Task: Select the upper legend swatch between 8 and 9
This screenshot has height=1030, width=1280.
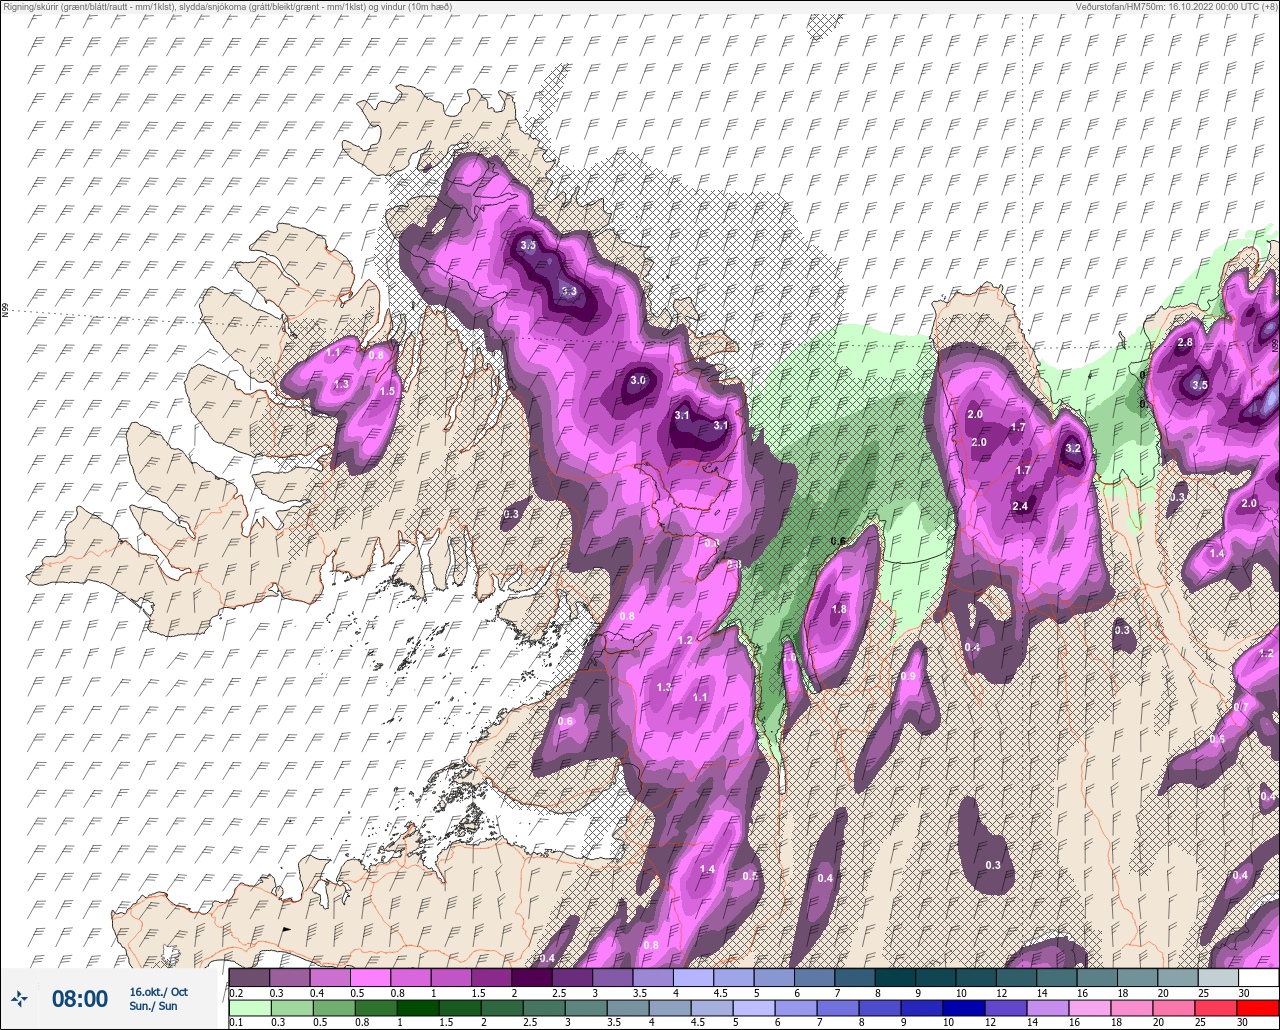Action: click(x=895, y=977)
